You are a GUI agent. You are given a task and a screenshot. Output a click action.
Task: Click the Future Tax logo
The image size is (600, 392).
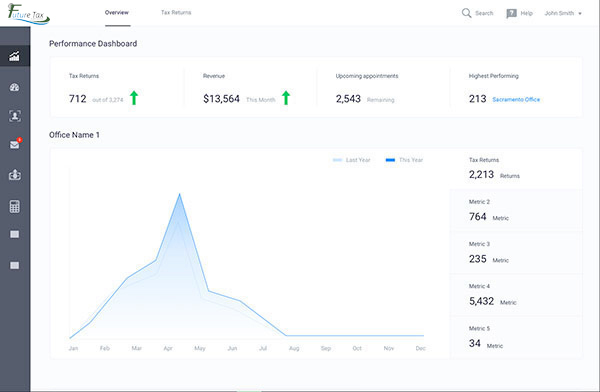[29, 14]
